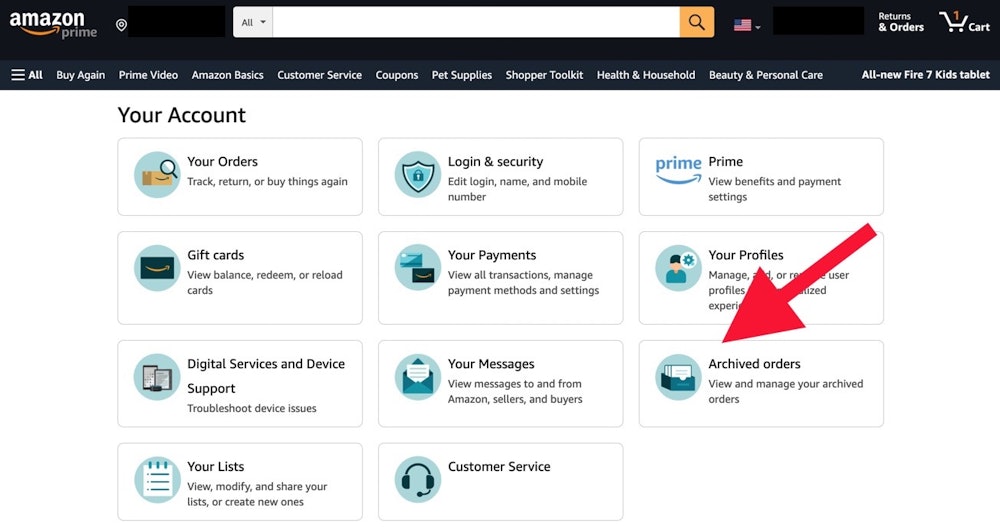
Task: Open Shopper Toolkit nav item
Action: [x=545, y=75]
